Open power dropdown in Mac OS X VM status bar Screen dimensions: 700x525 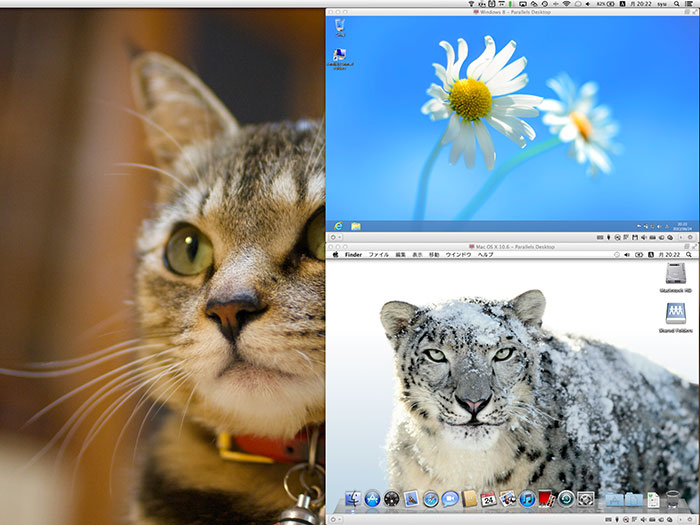[x=336, y=519]
